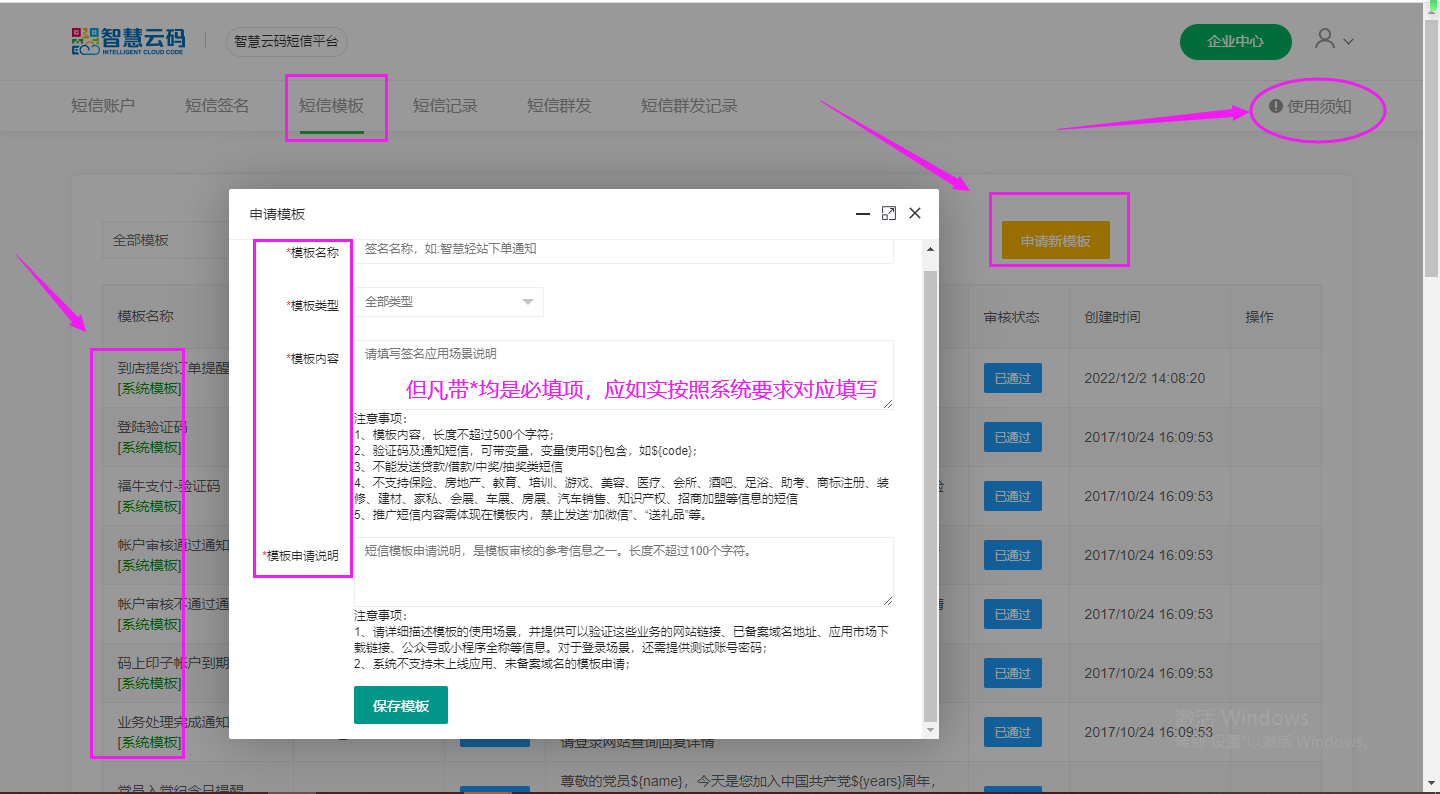Close the 申请模板 dialog

(914, 214)
